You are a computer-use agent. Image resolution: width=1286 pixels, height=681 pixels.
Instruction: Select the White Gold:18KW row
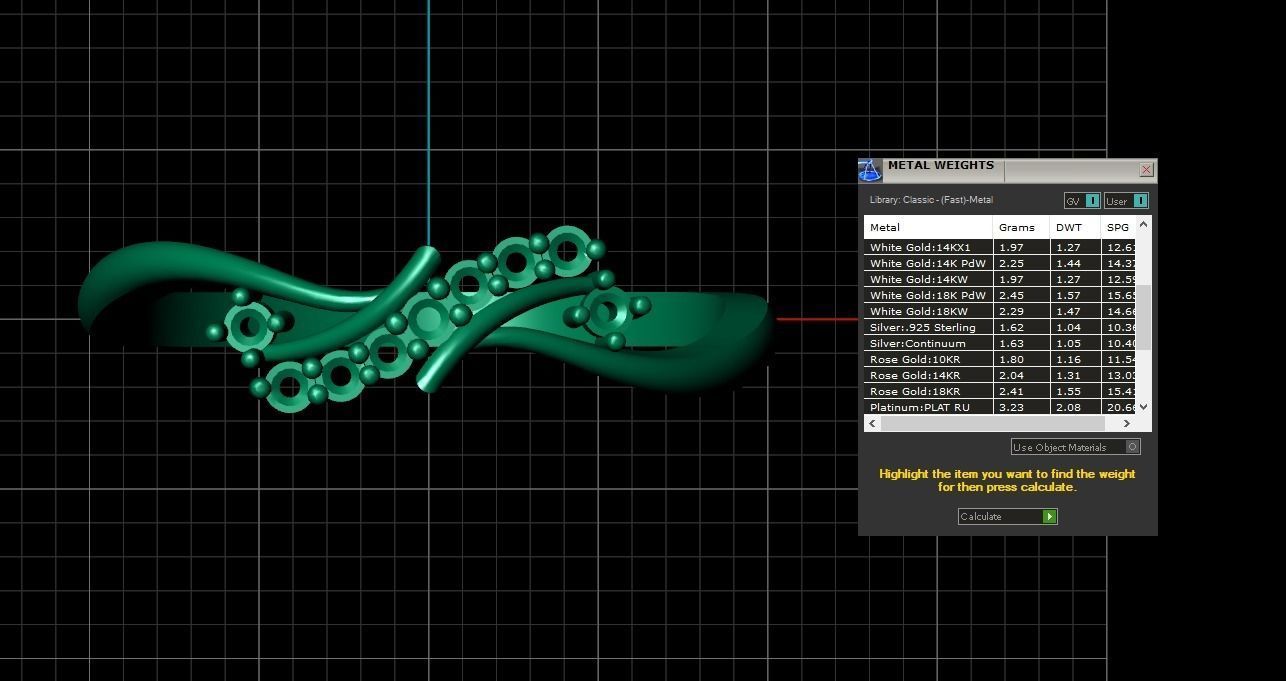point(1000,311)
